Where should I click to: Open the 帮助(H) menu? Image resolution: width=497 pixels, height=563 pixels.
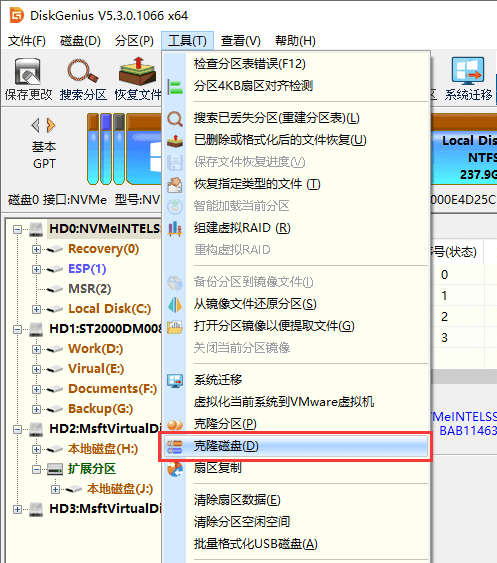[x=295, y=41]
